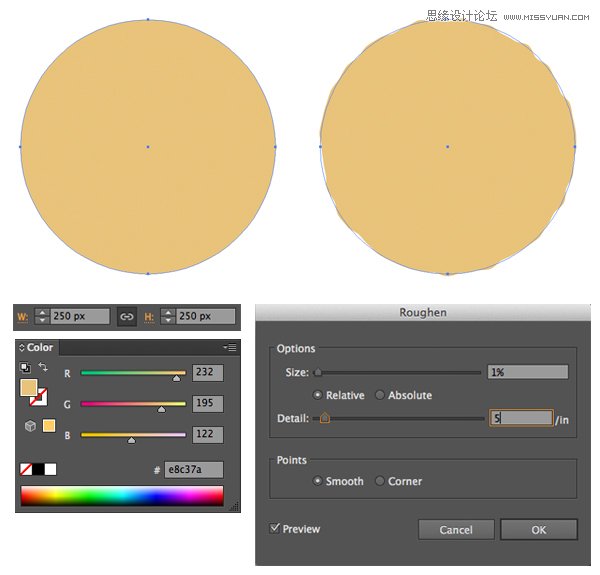Choose Corner points option
Screen dimensions: 600x575
[380, 481]
